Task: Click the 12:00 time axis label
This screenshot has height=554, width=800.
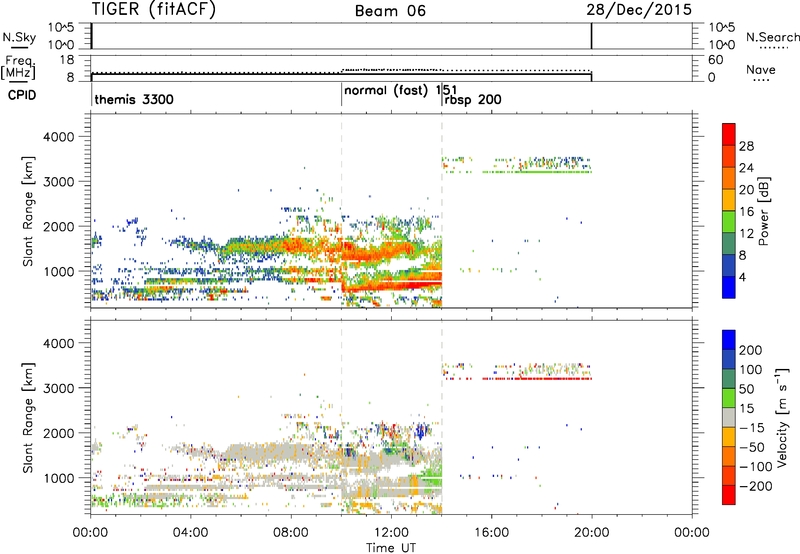Action: [391, 532]
